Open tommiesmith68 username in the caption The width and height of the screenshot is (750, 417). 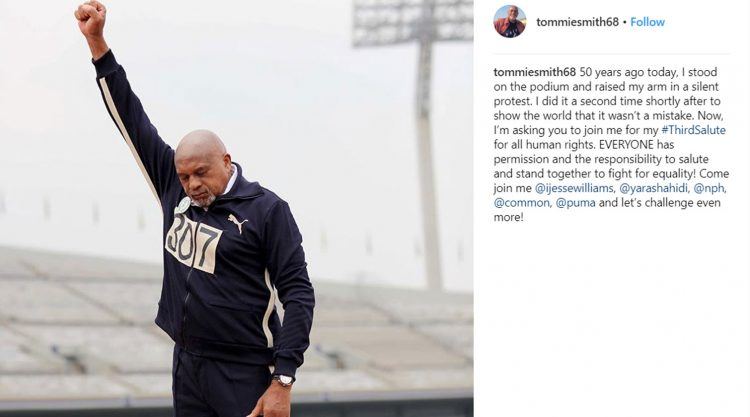click(x=535, y=72)
